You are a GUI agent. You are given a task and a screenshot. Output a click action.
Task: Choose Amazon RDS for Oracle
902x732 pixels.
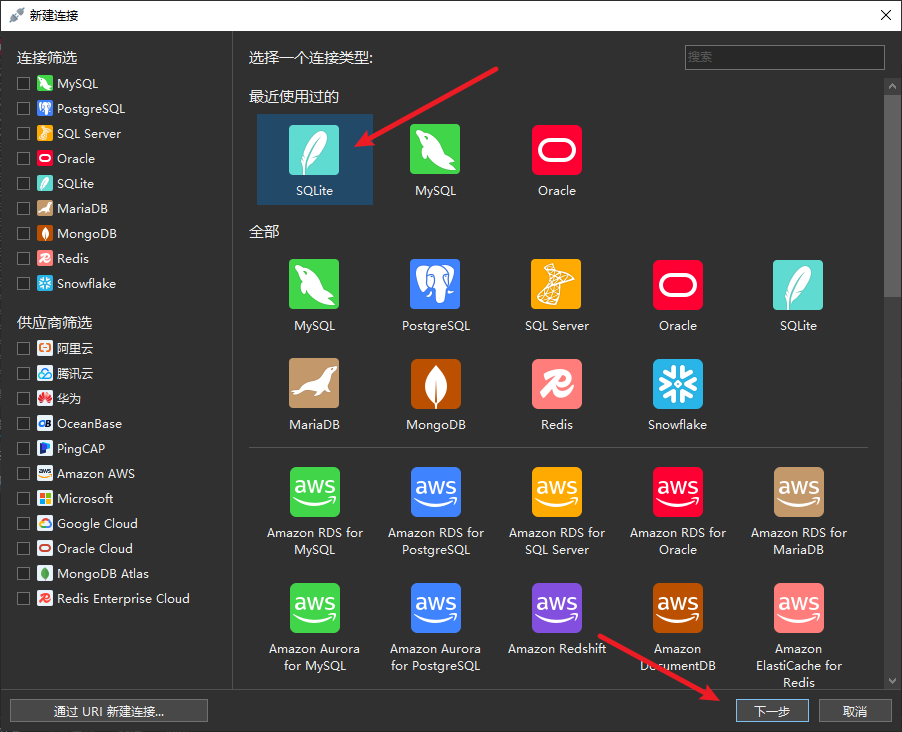point(678,492)
